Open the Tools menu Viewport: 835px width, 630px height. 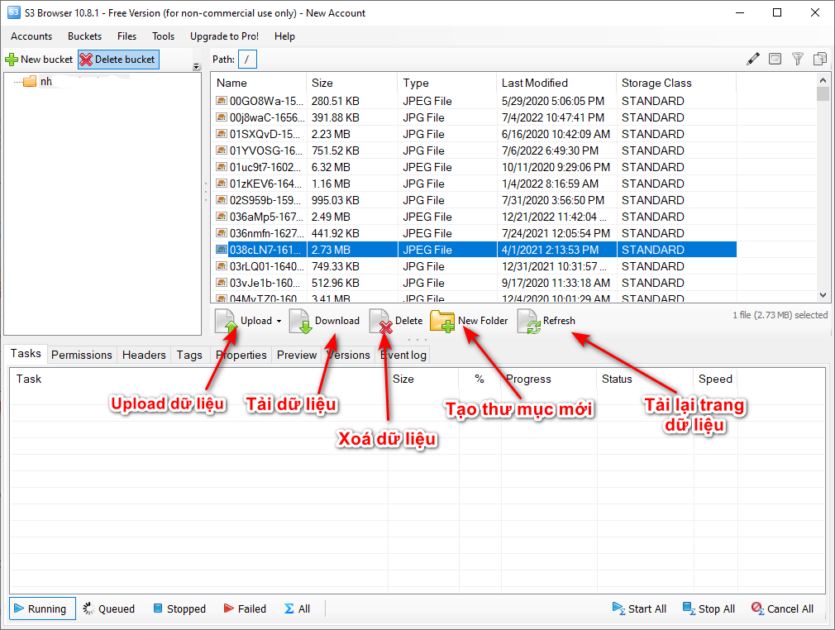pos(163,36)
